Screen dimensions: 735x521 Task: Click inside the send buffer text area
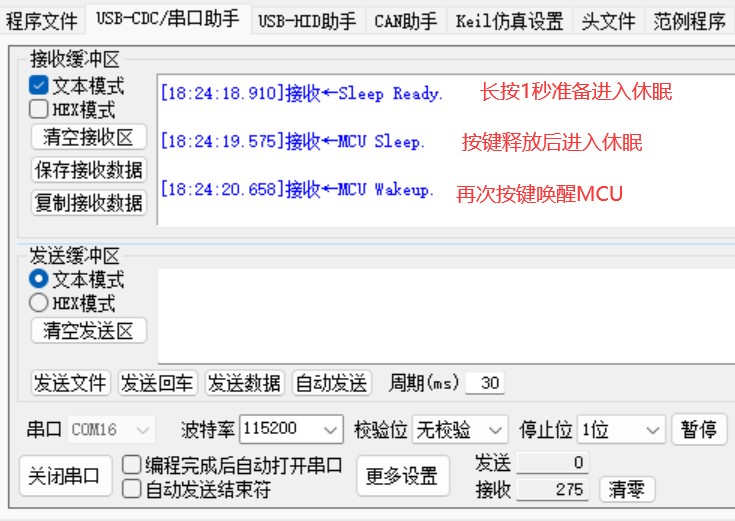coord(446,316)
